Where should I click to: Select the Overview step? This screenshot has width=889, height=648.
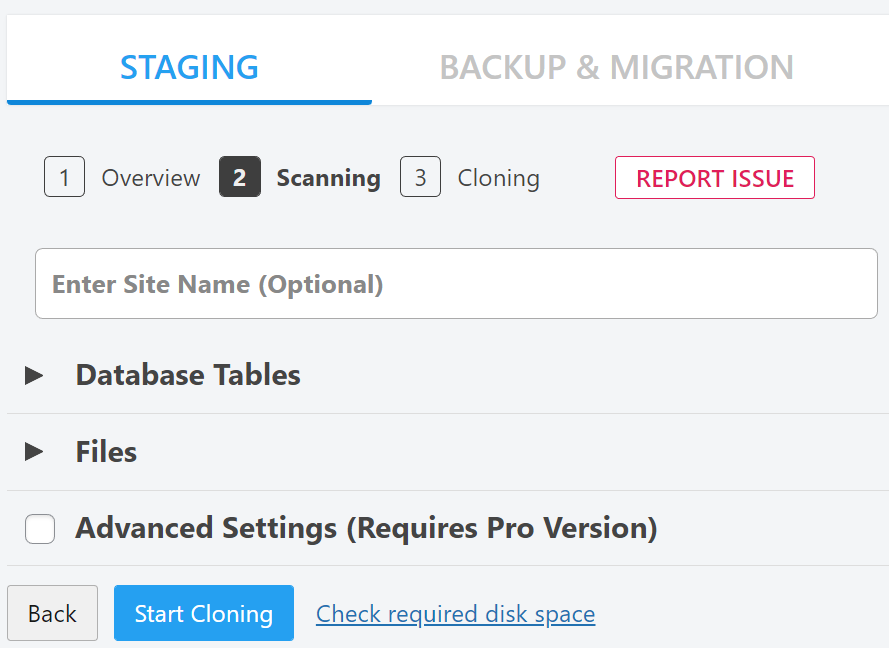tap(150, 177)
